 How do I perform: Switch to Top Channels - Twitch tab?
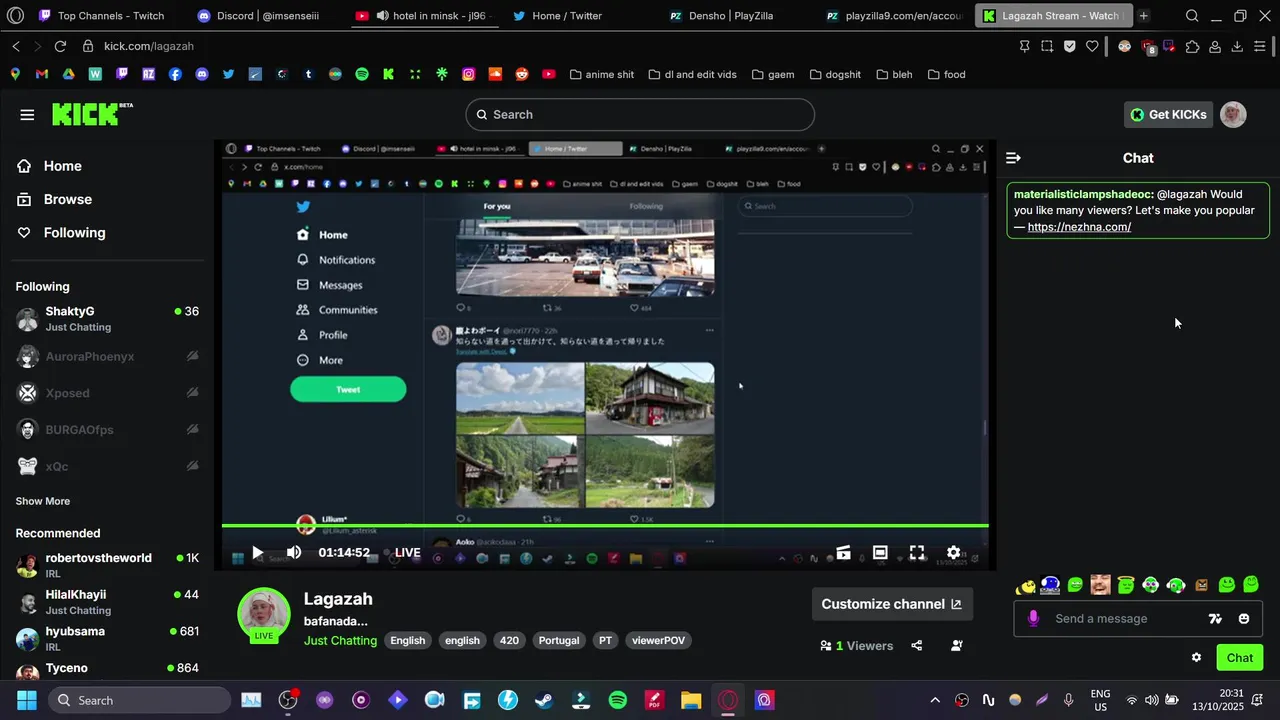100,16
